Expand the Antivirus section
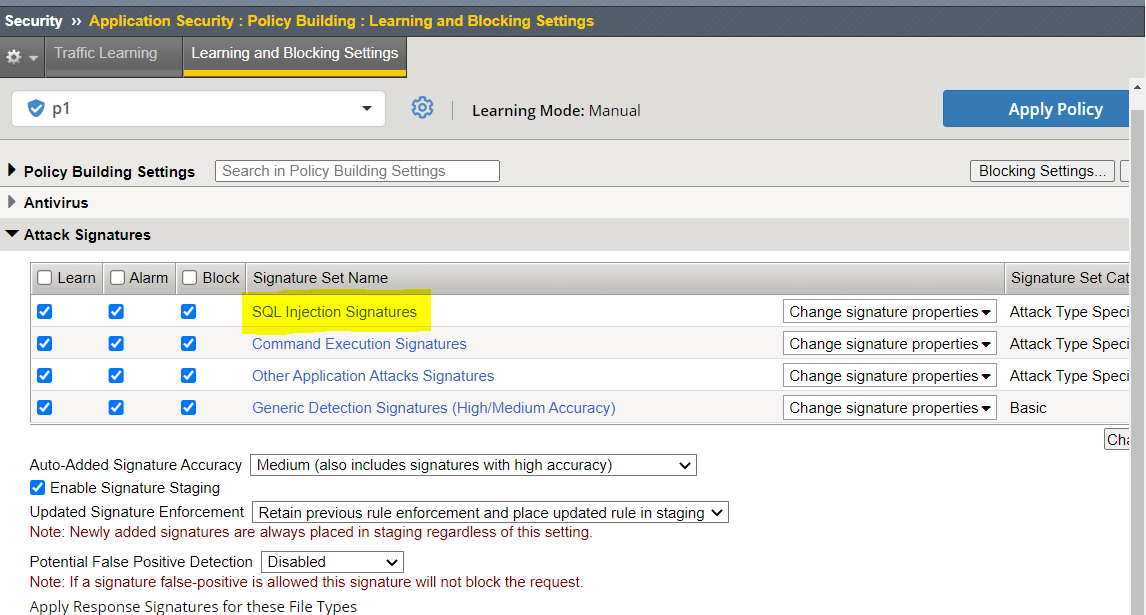1146x615 pixels. tap(12, 202)
